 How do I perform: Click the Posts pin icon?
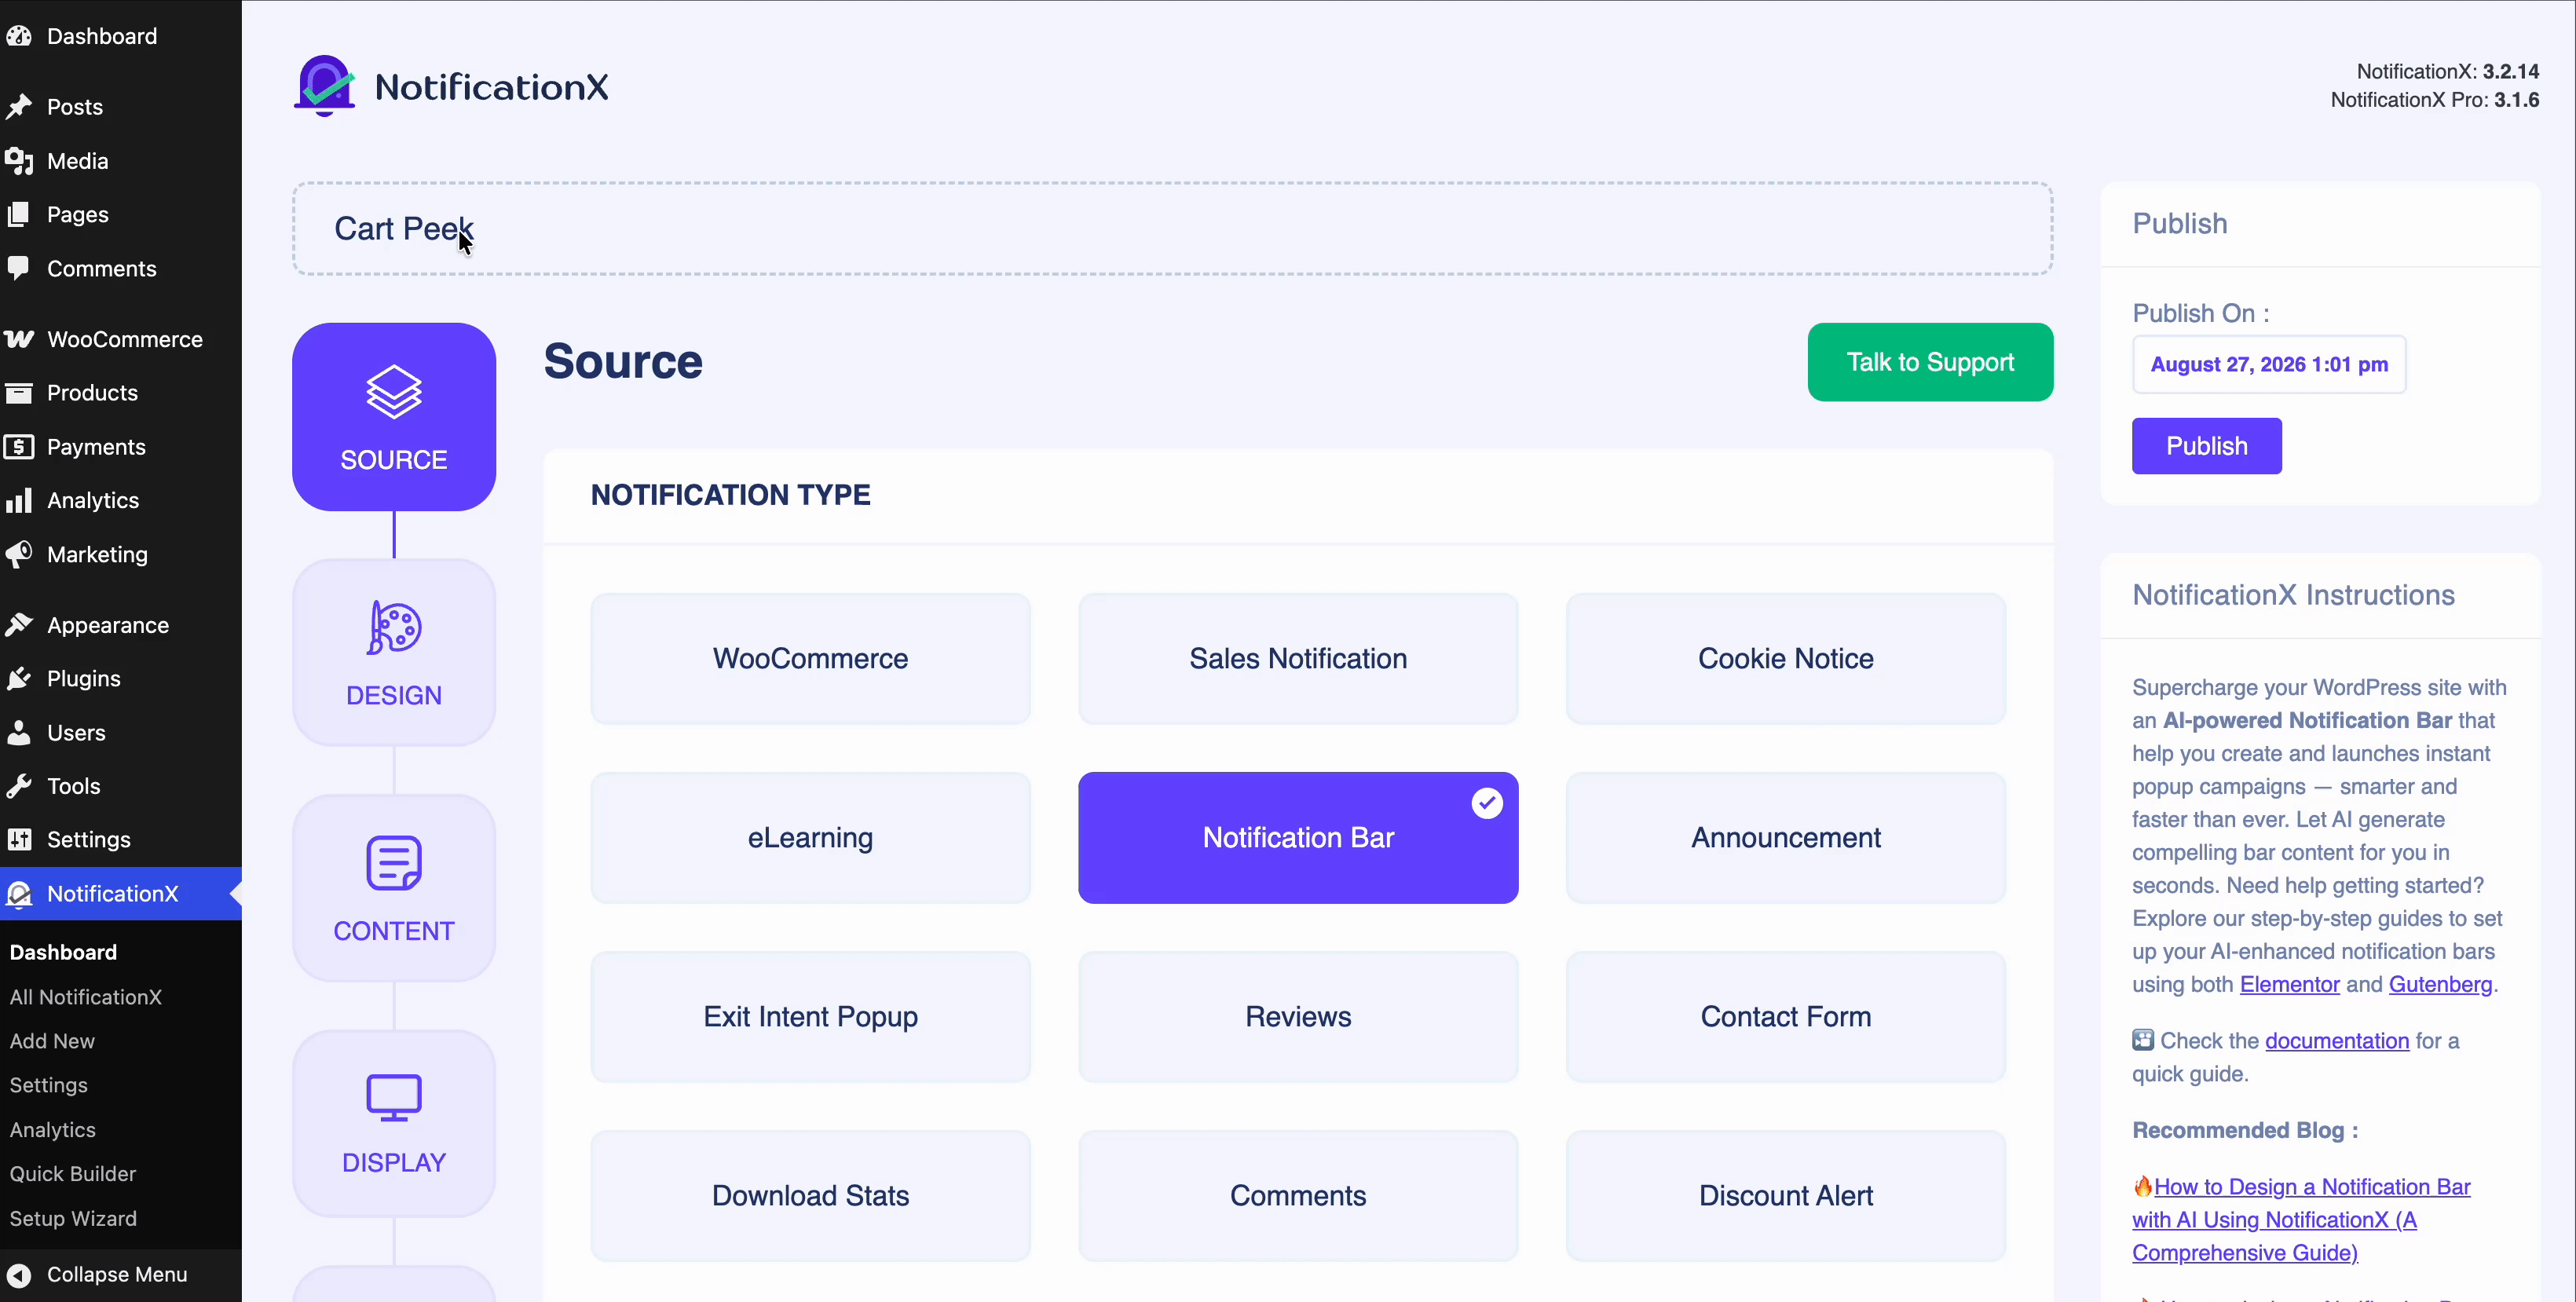coord(19,106)
